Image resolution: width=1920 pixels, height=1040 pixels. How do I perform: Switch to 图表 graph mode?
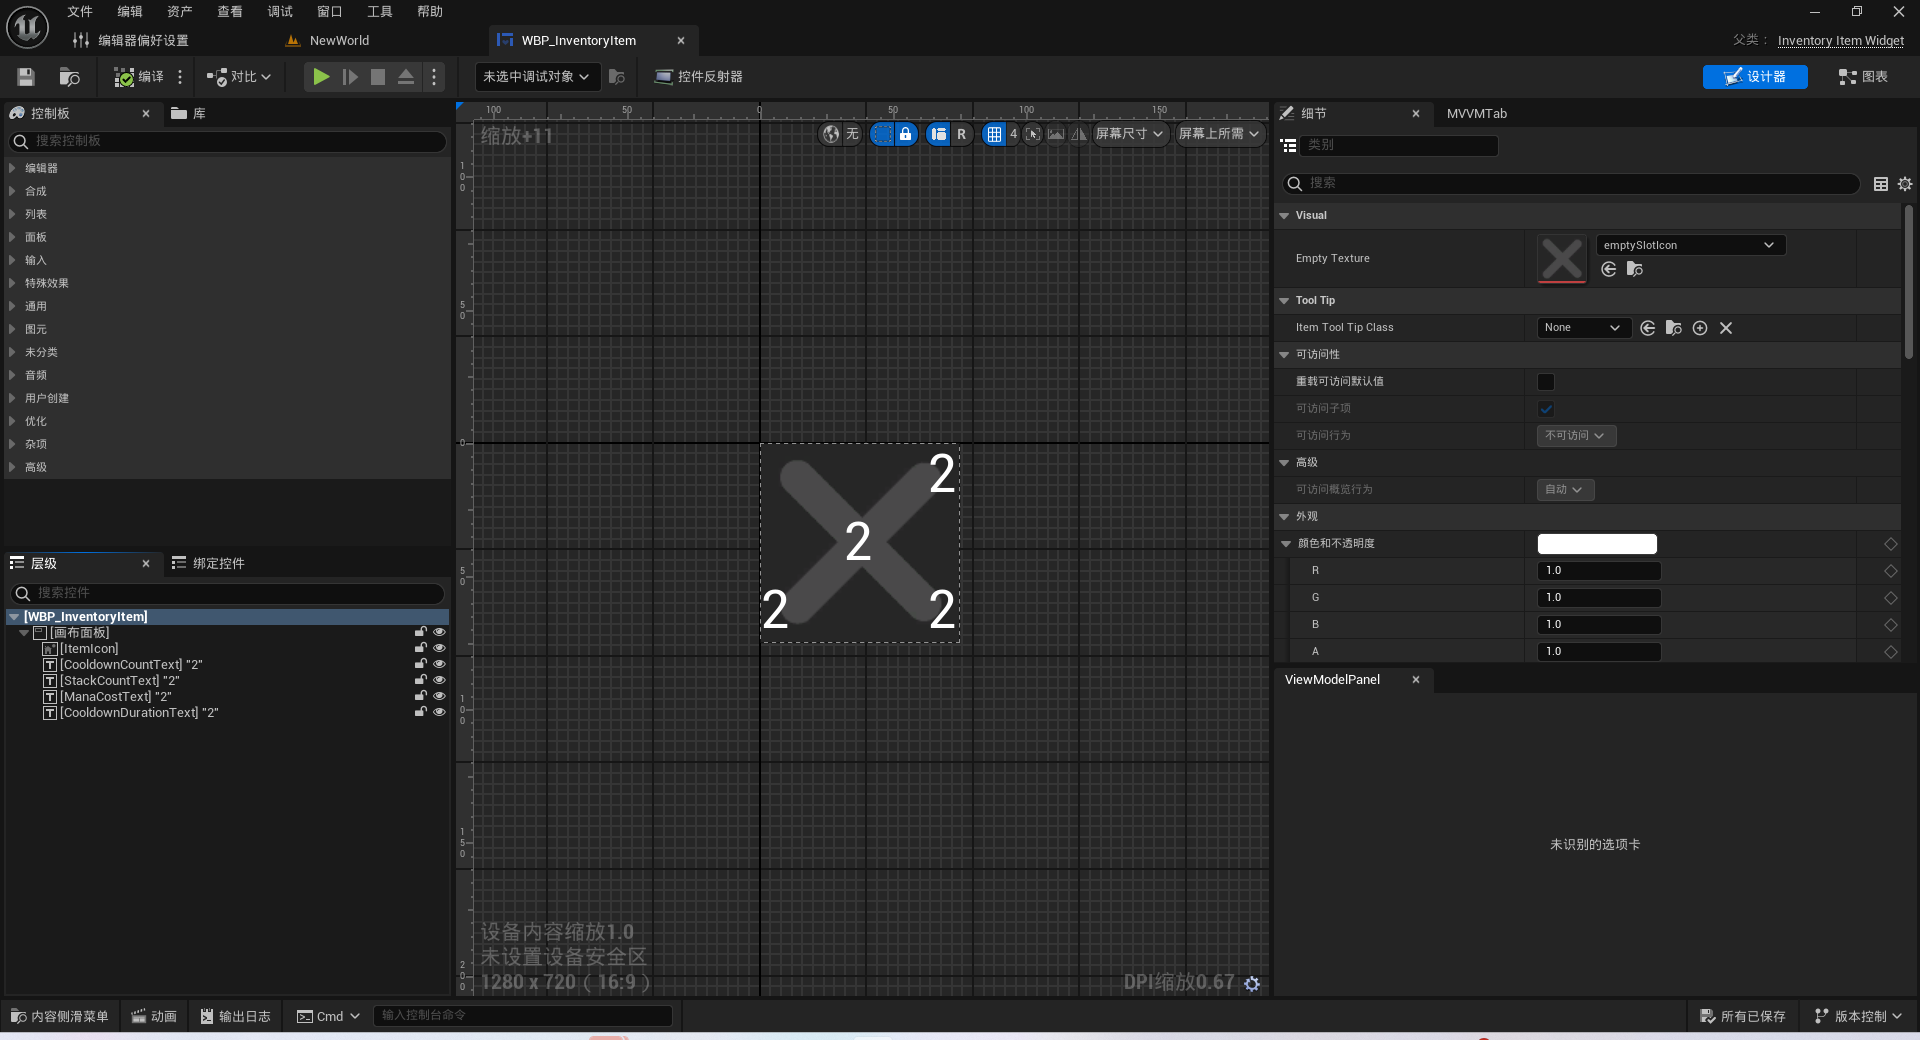click(1863, 77)
